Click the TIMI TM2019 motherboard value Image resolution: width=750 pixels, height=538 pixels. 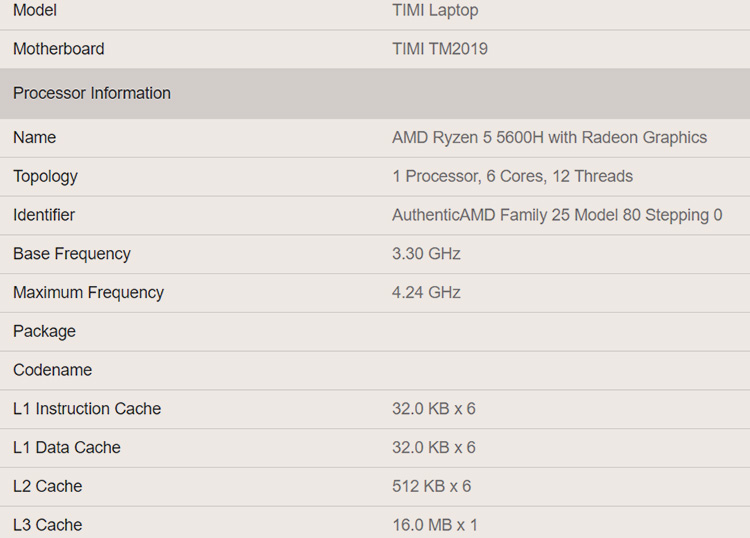pos(440,49)
